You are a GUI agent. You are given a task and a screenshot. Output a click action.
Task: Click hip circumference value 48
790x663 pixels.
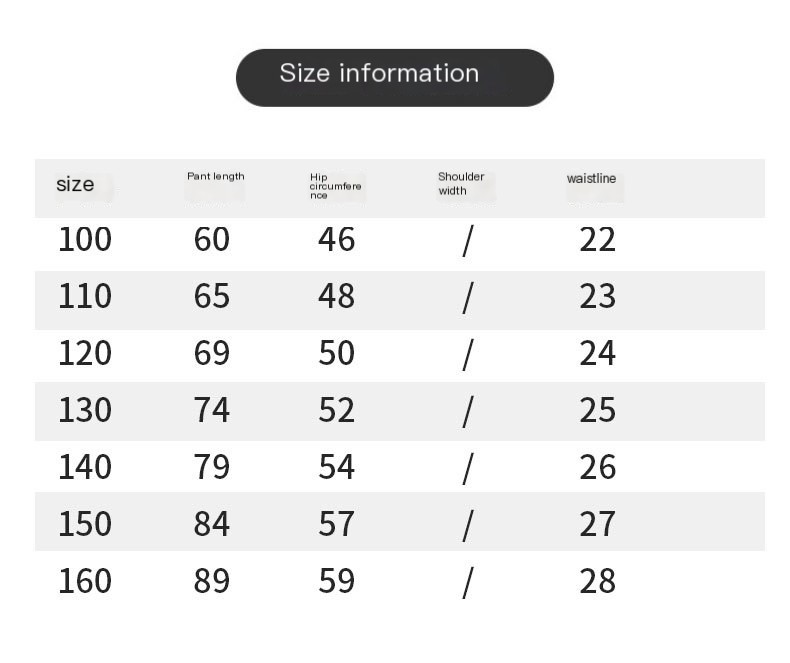pyautogui.click(x=336, y=296)
